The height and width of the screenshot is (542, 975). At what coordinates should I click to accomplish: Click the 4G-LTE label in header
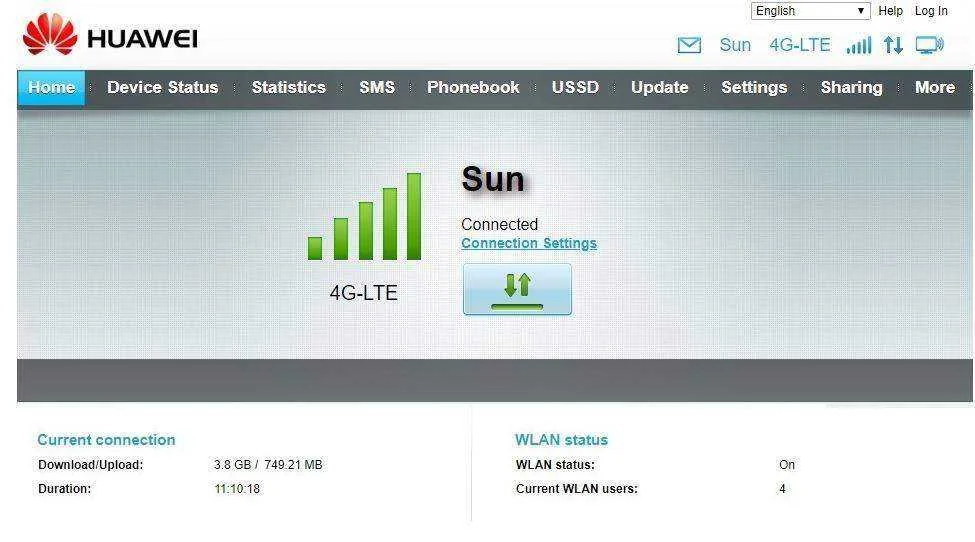point(800,45)
